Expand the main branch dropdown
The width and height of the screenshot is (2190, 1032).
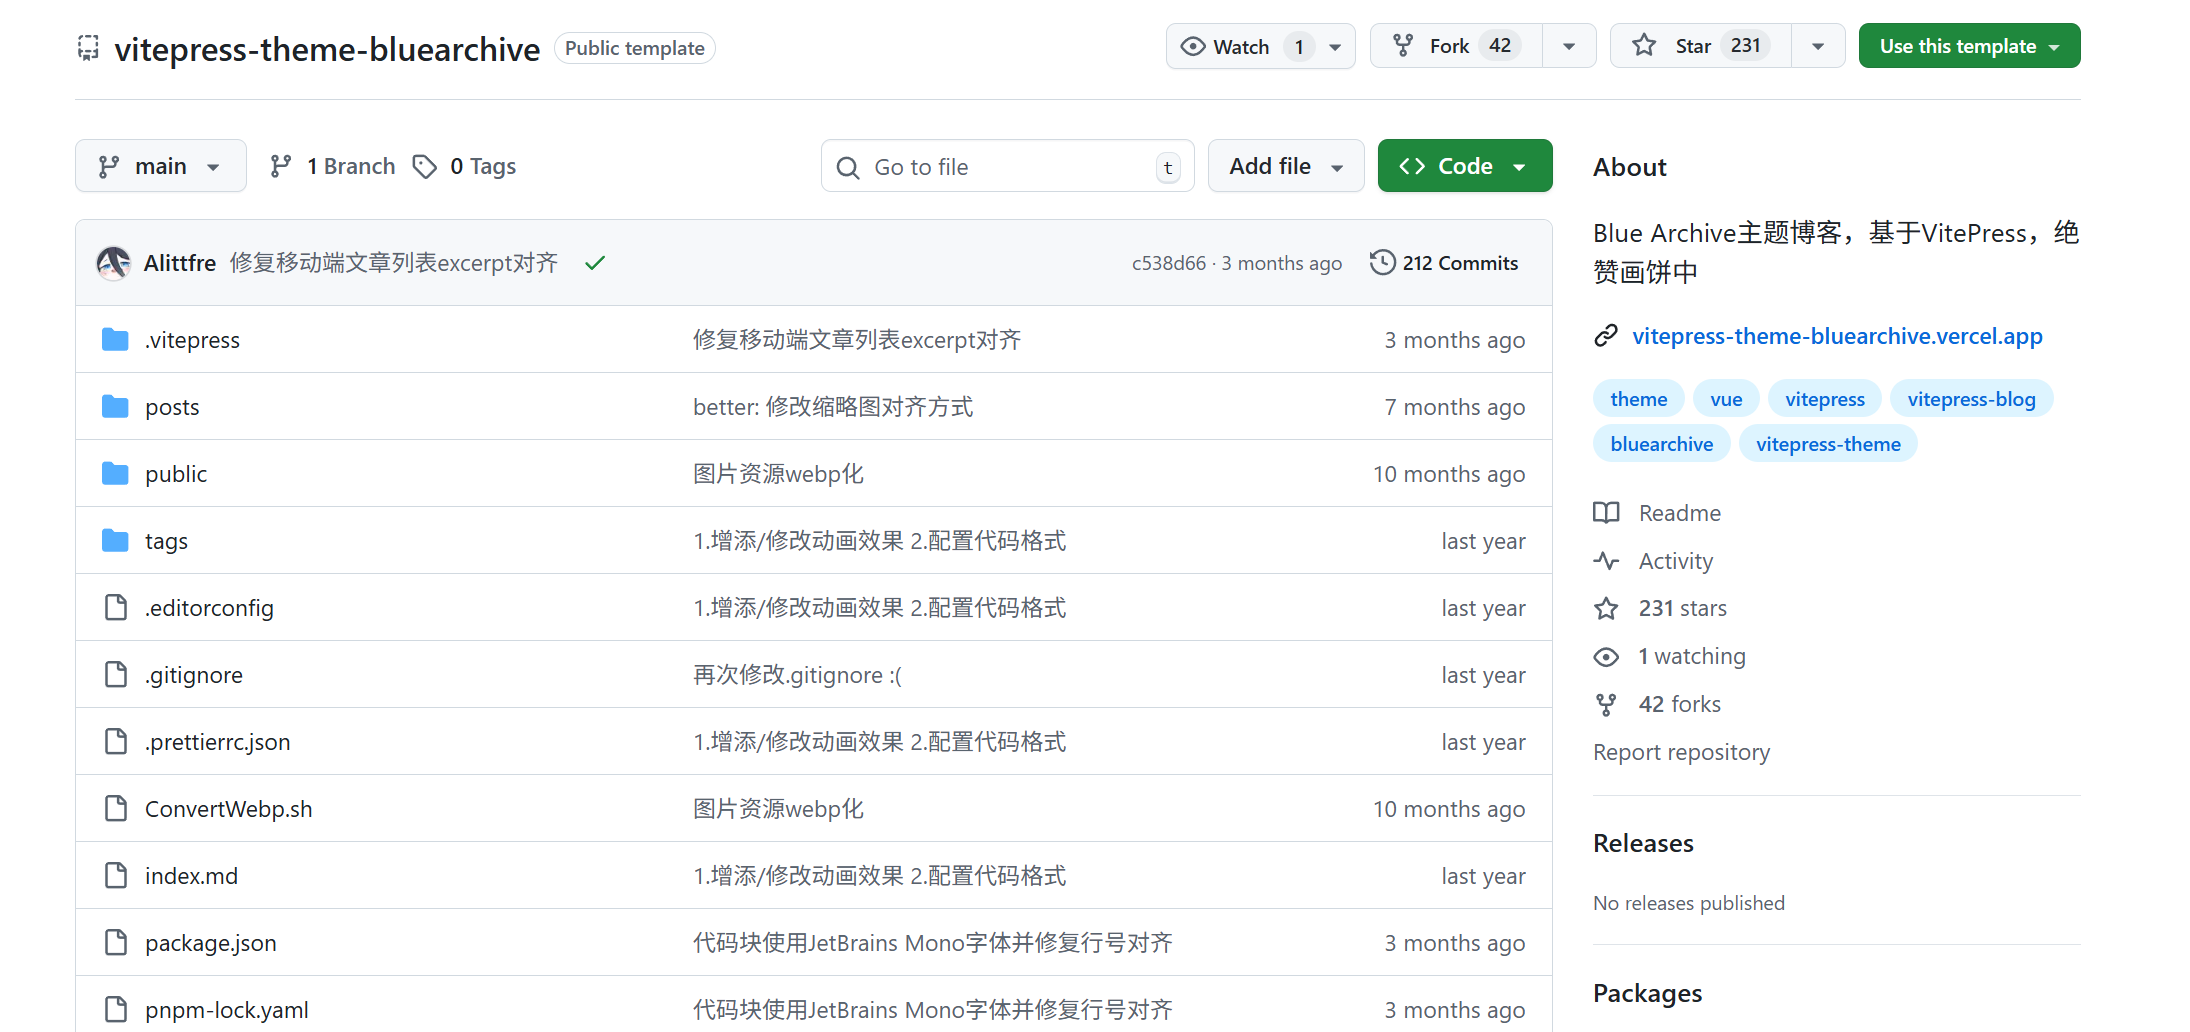(x=160, y=166)
